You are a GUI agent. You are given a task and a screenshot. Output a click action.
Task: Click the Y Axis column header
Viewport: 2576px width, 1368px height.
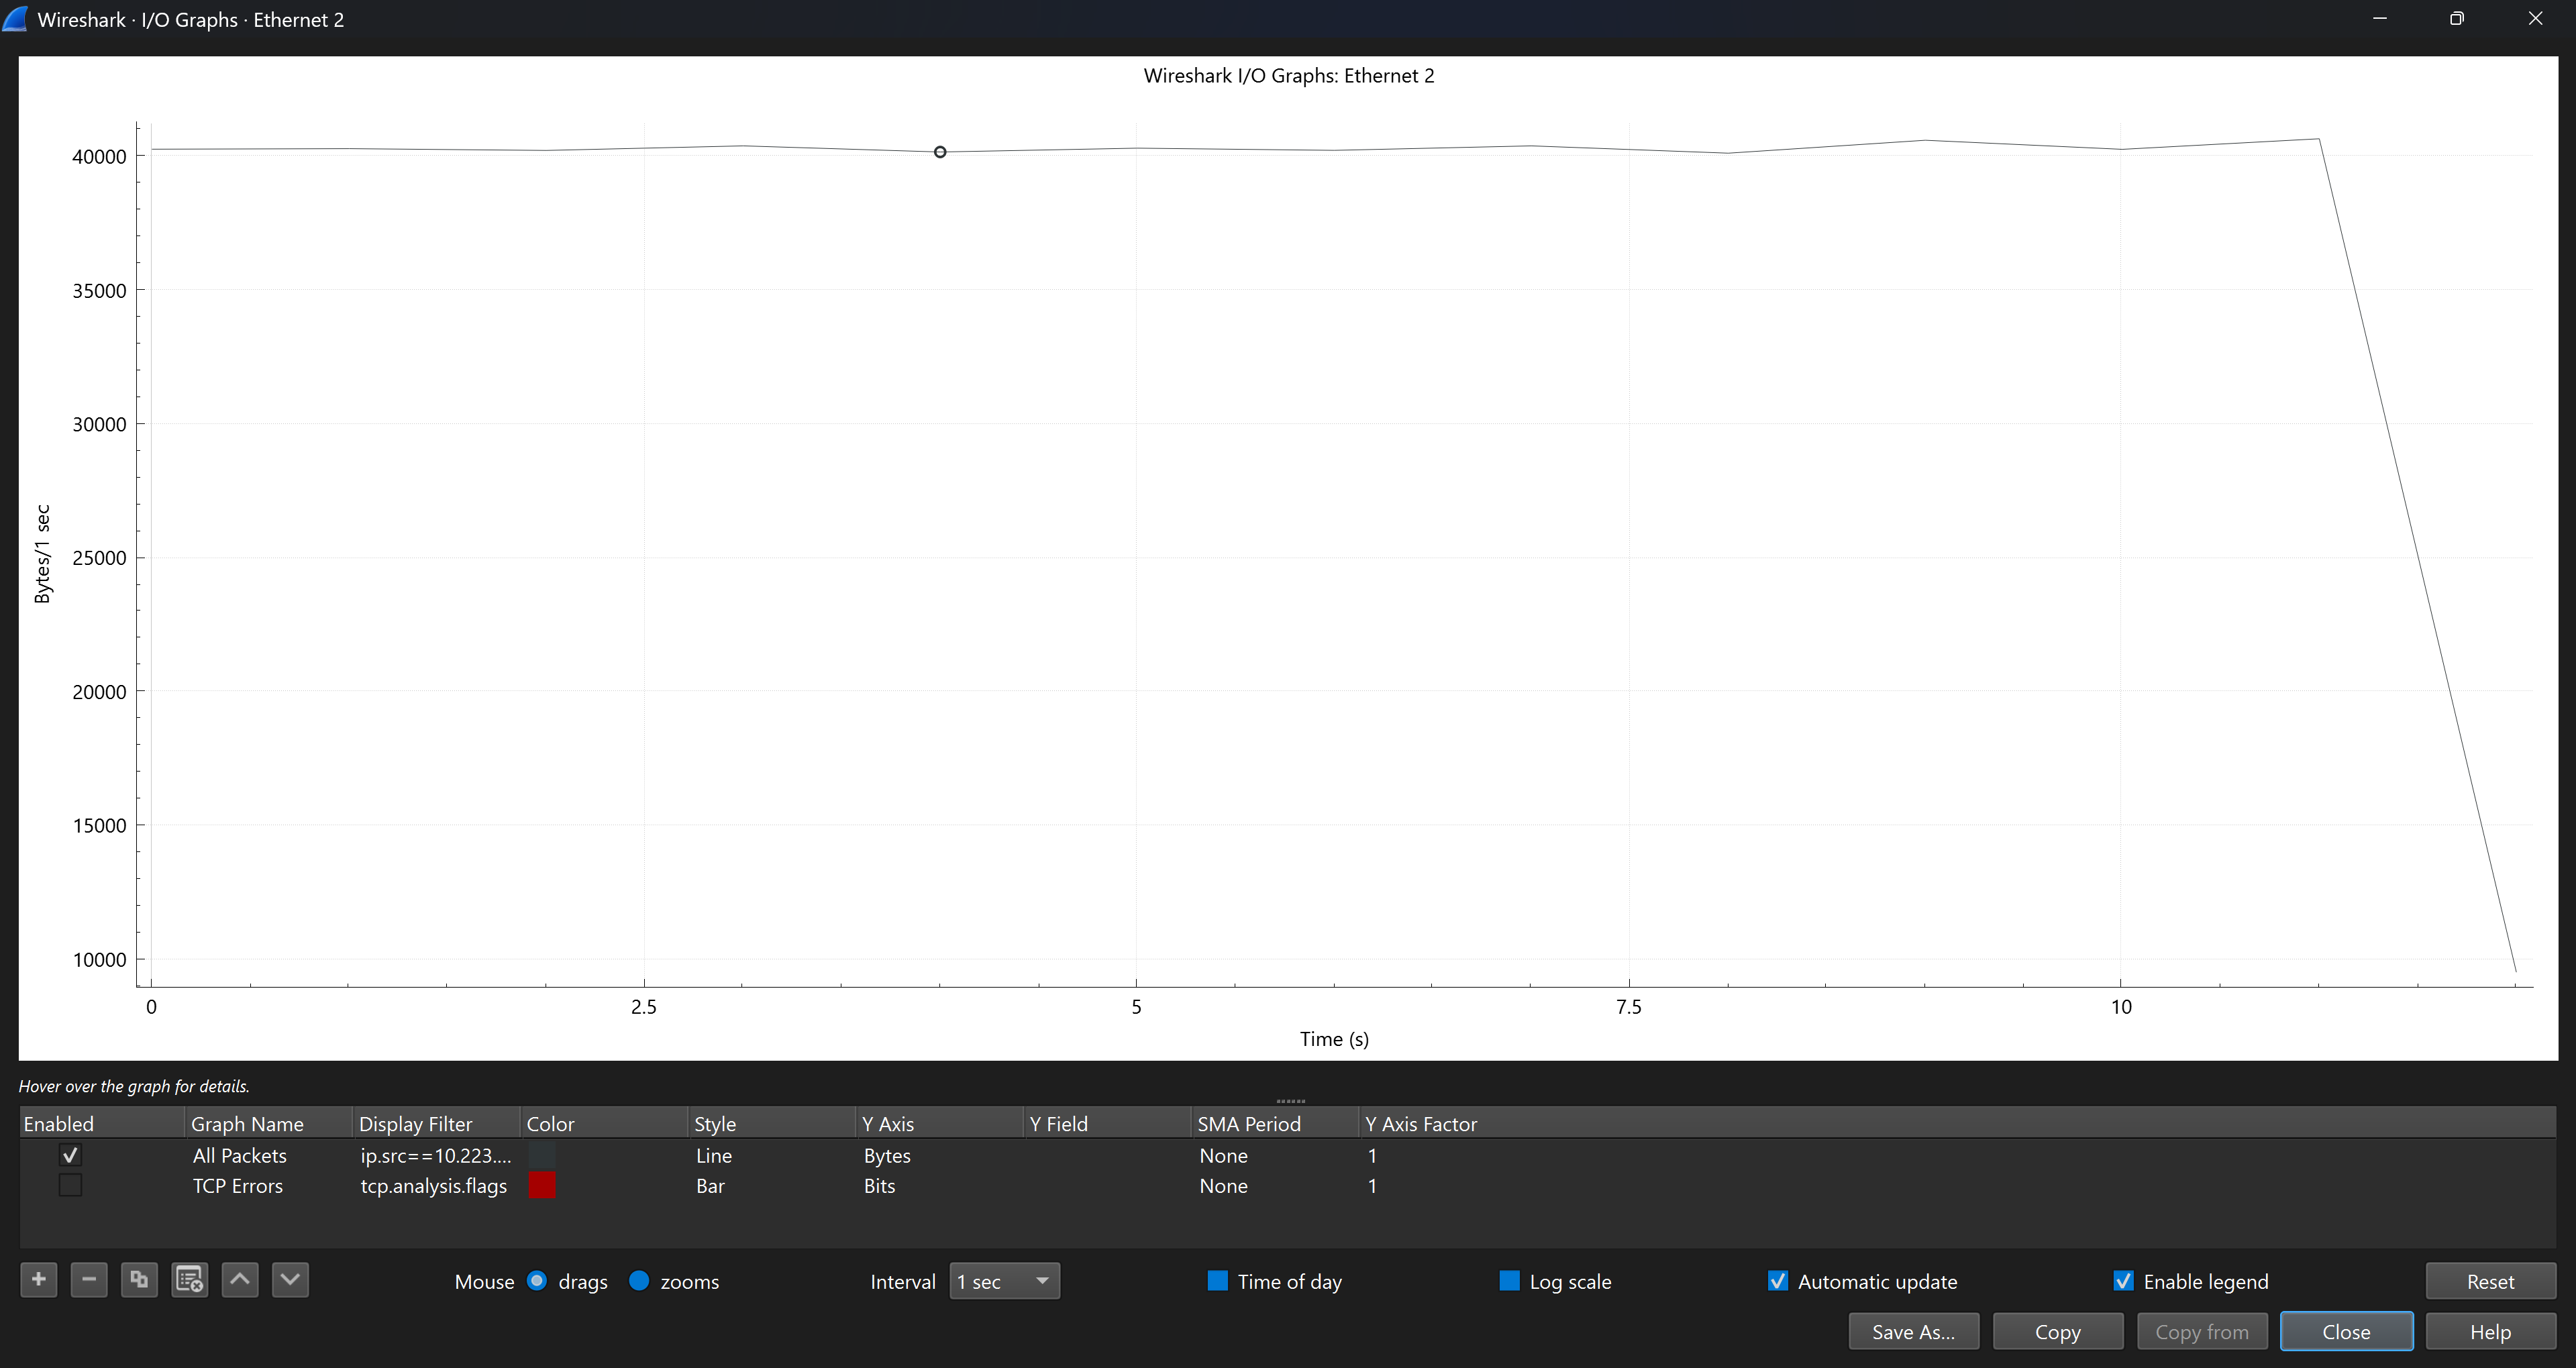tap(940, 1123)
